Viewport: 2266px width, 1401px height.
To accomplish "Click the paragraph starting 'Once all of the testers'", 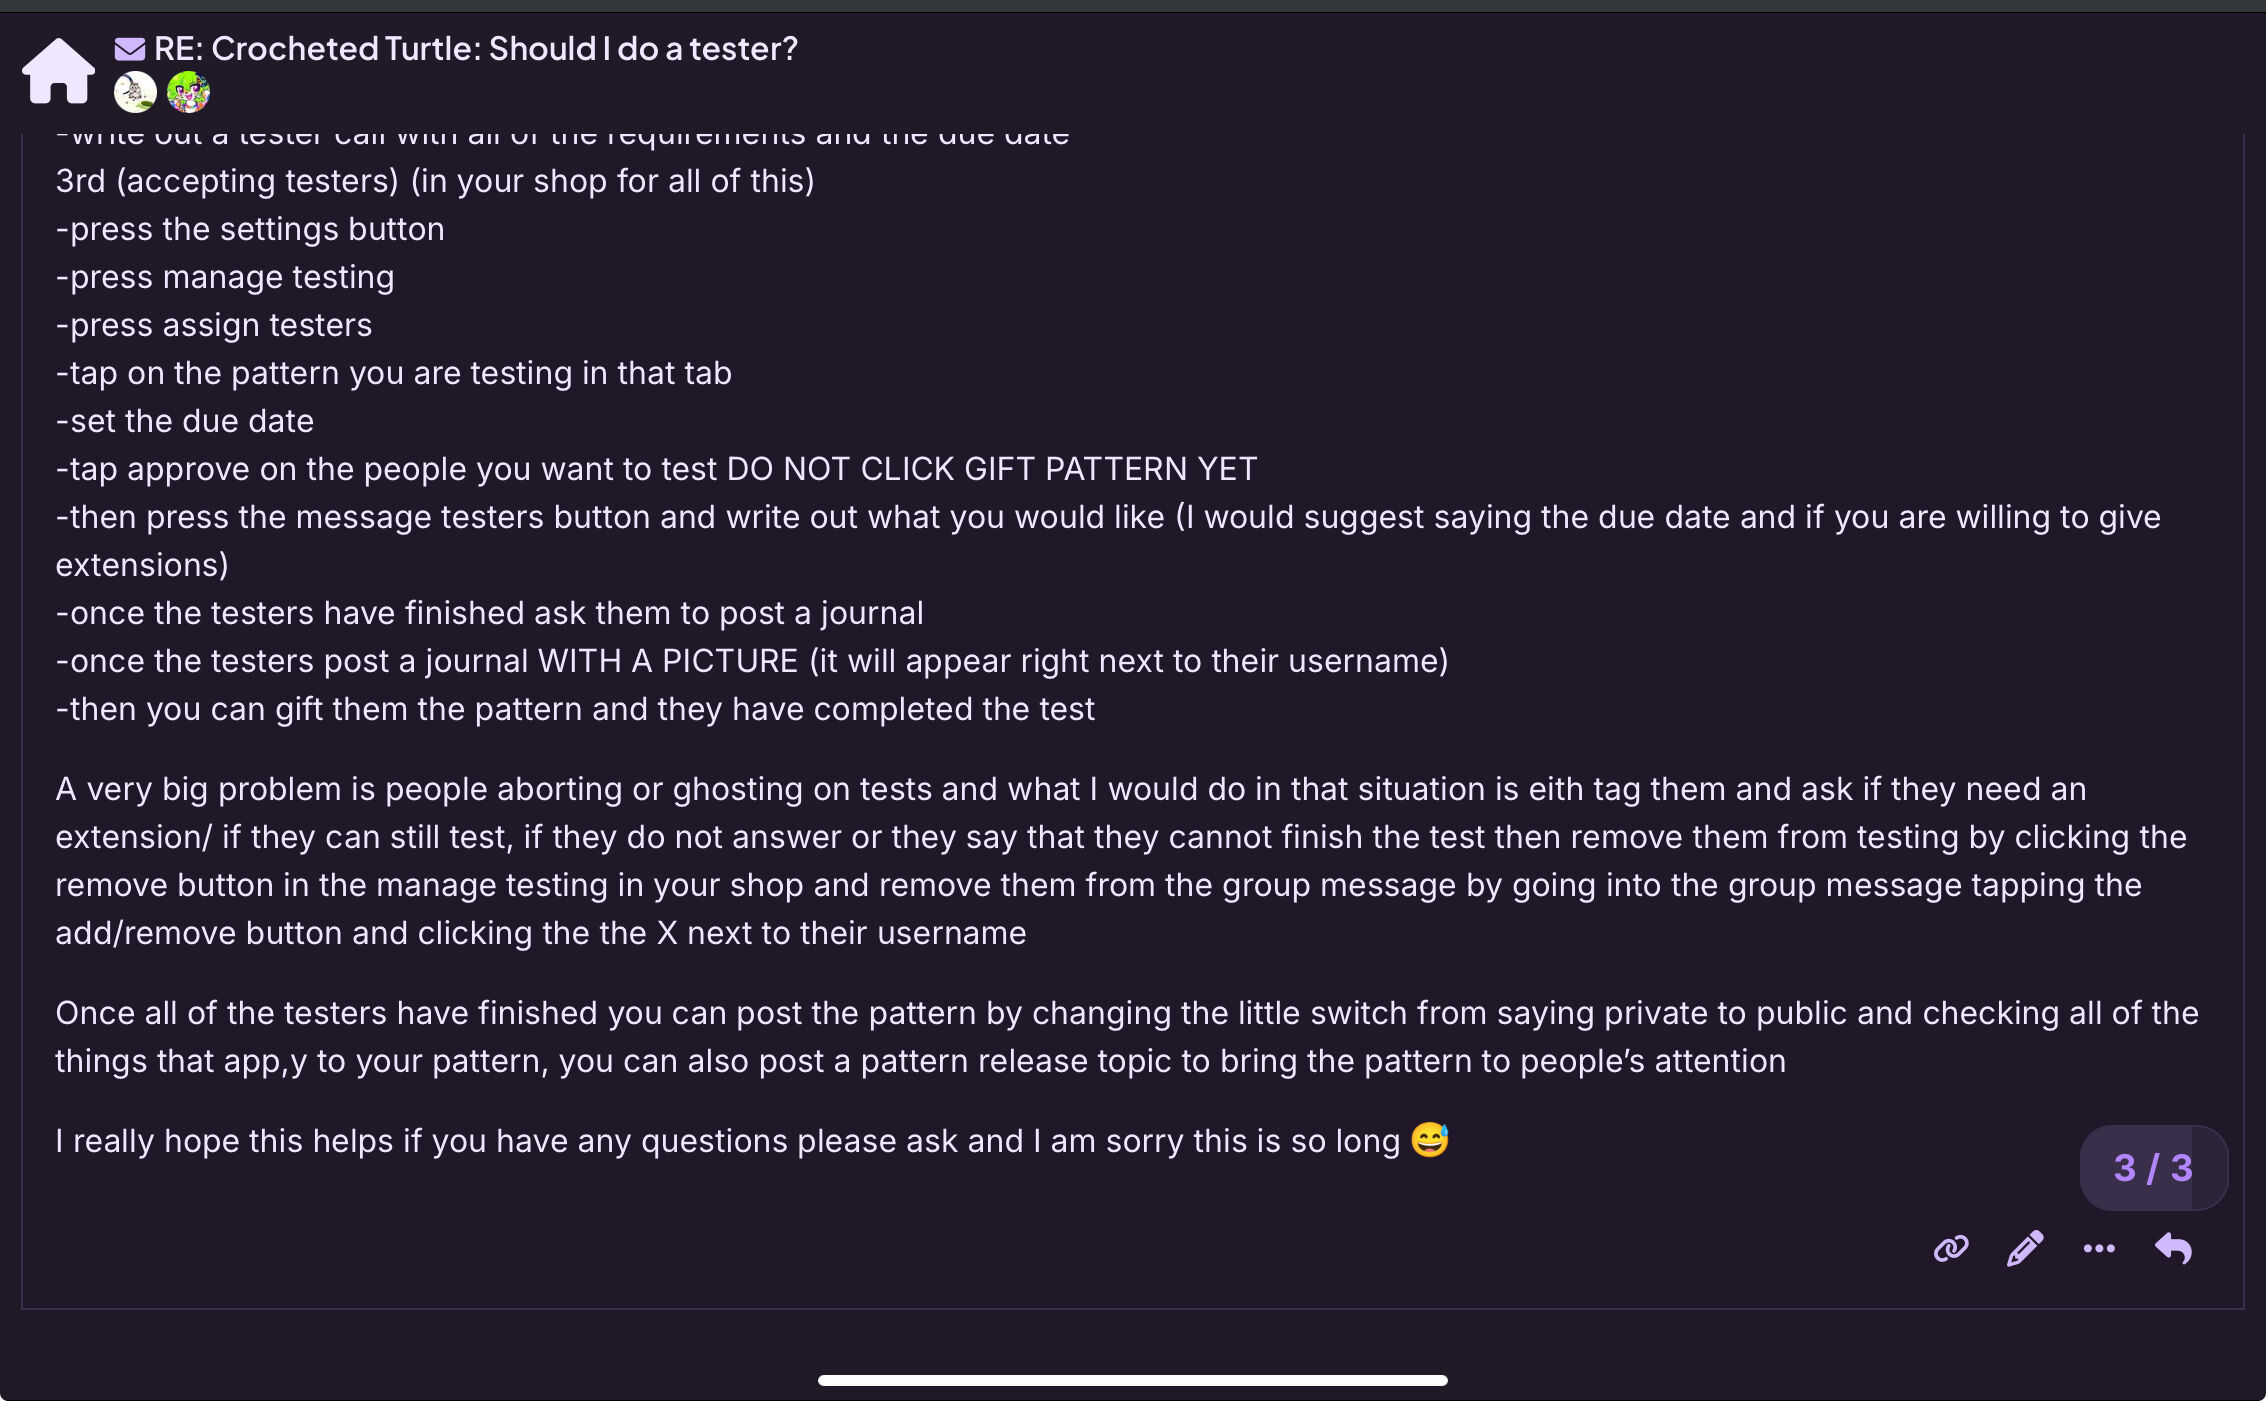I will pos(1127,1037).
